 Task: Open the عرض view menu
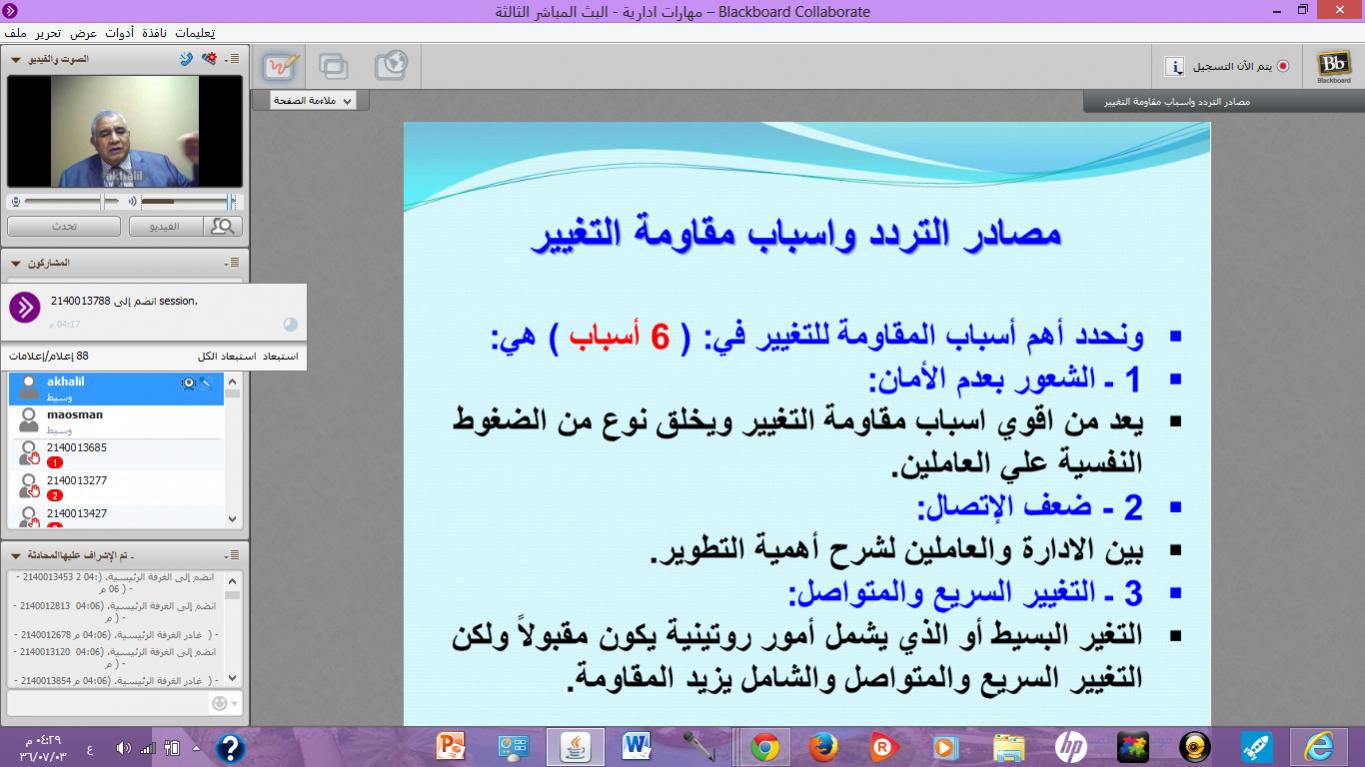(83, 33)
